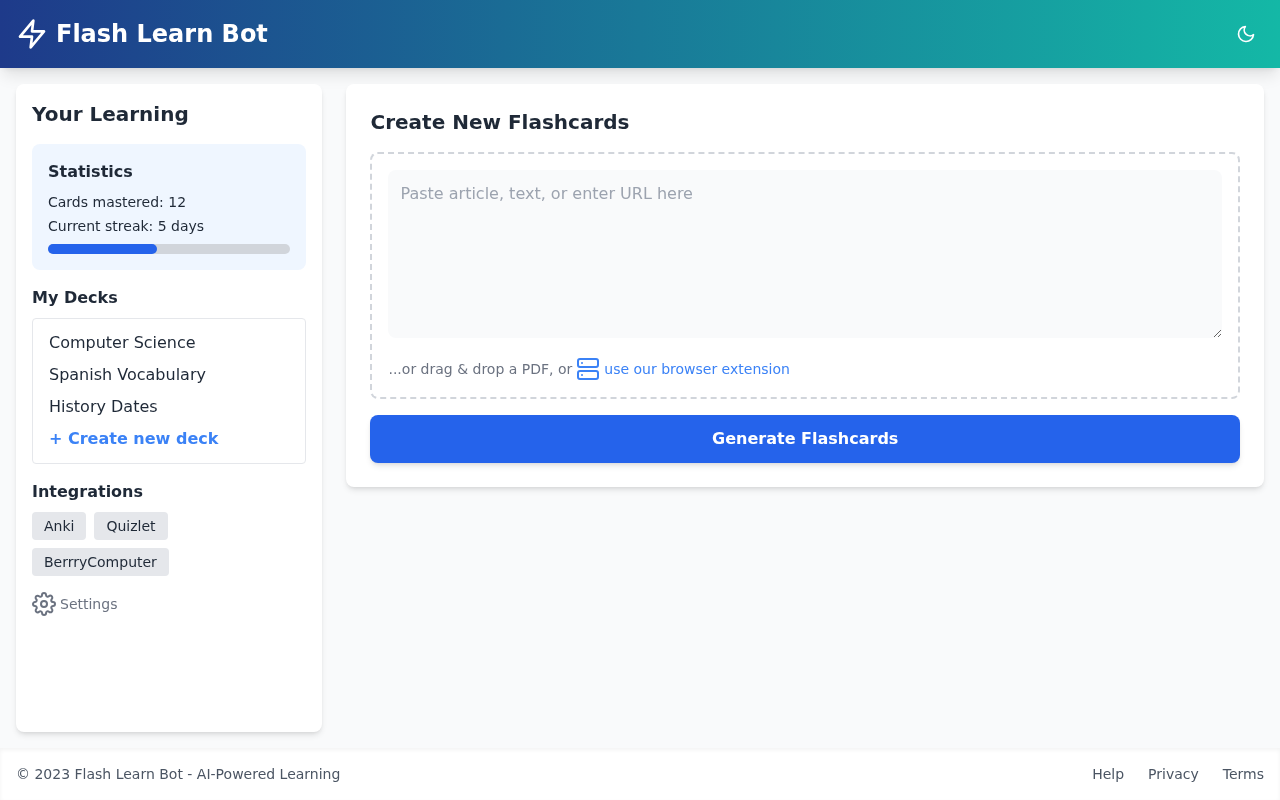Click the Help link in the footer

(1108, 773)
